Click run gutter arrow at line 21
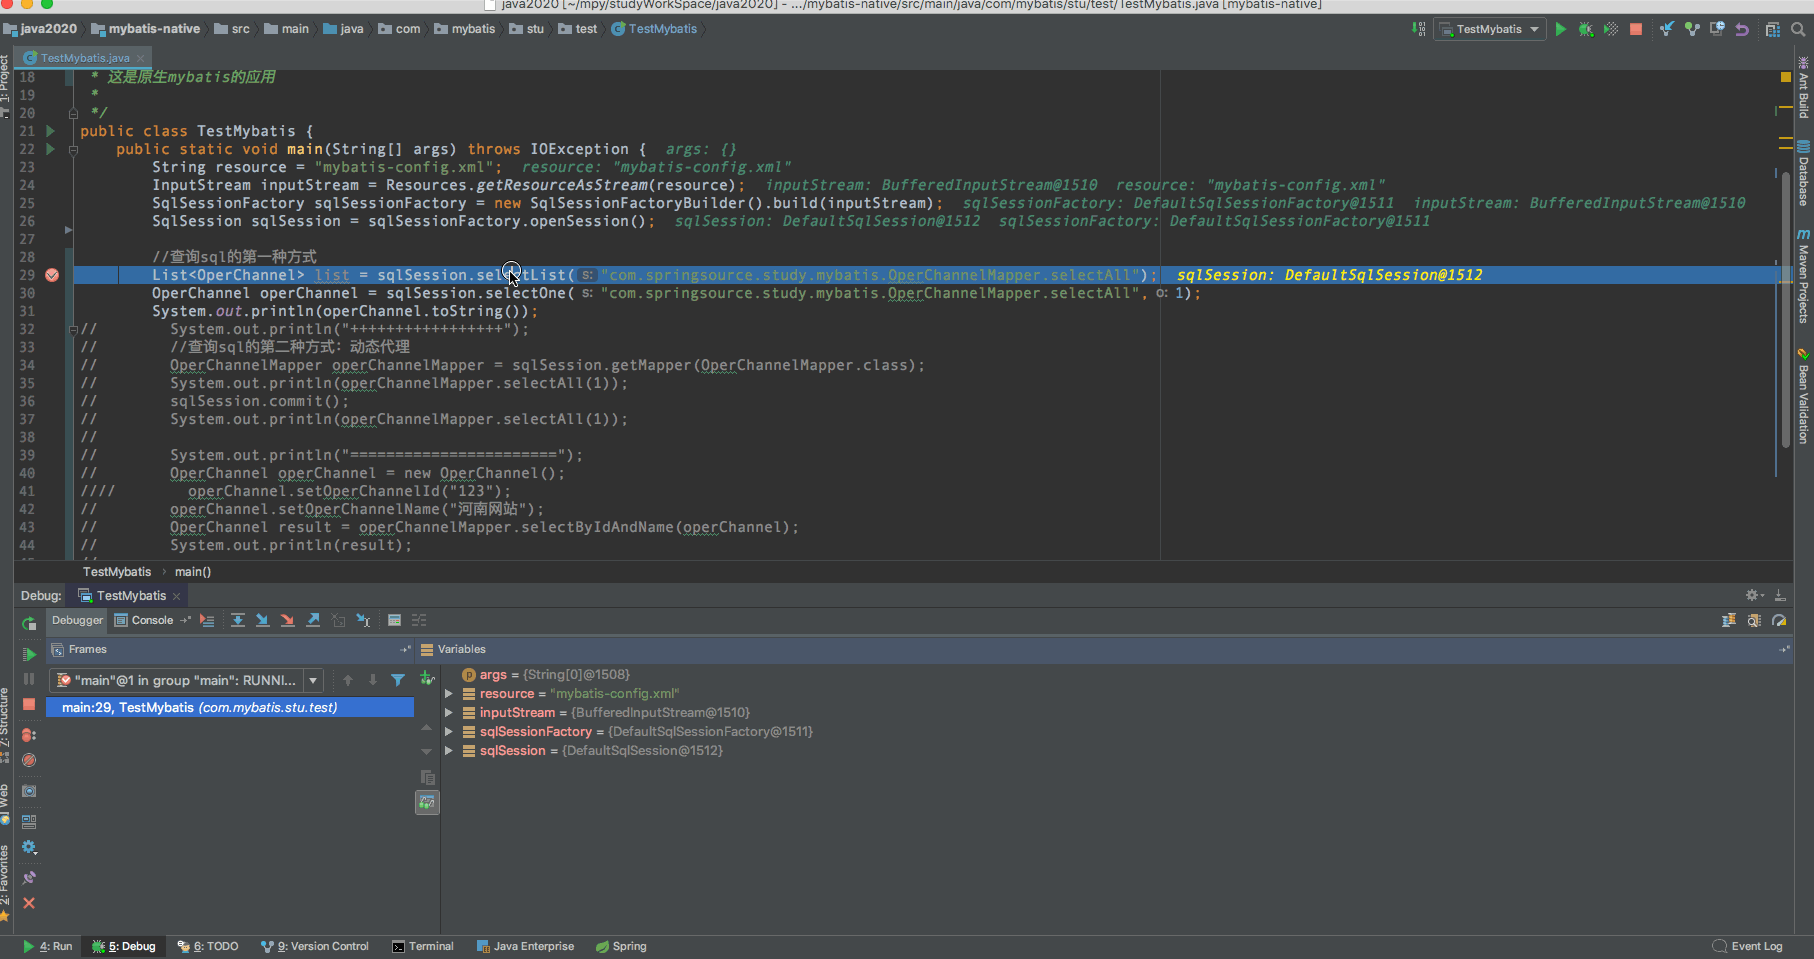This screenshot has height=959, width=1814. tap(51, 131)
